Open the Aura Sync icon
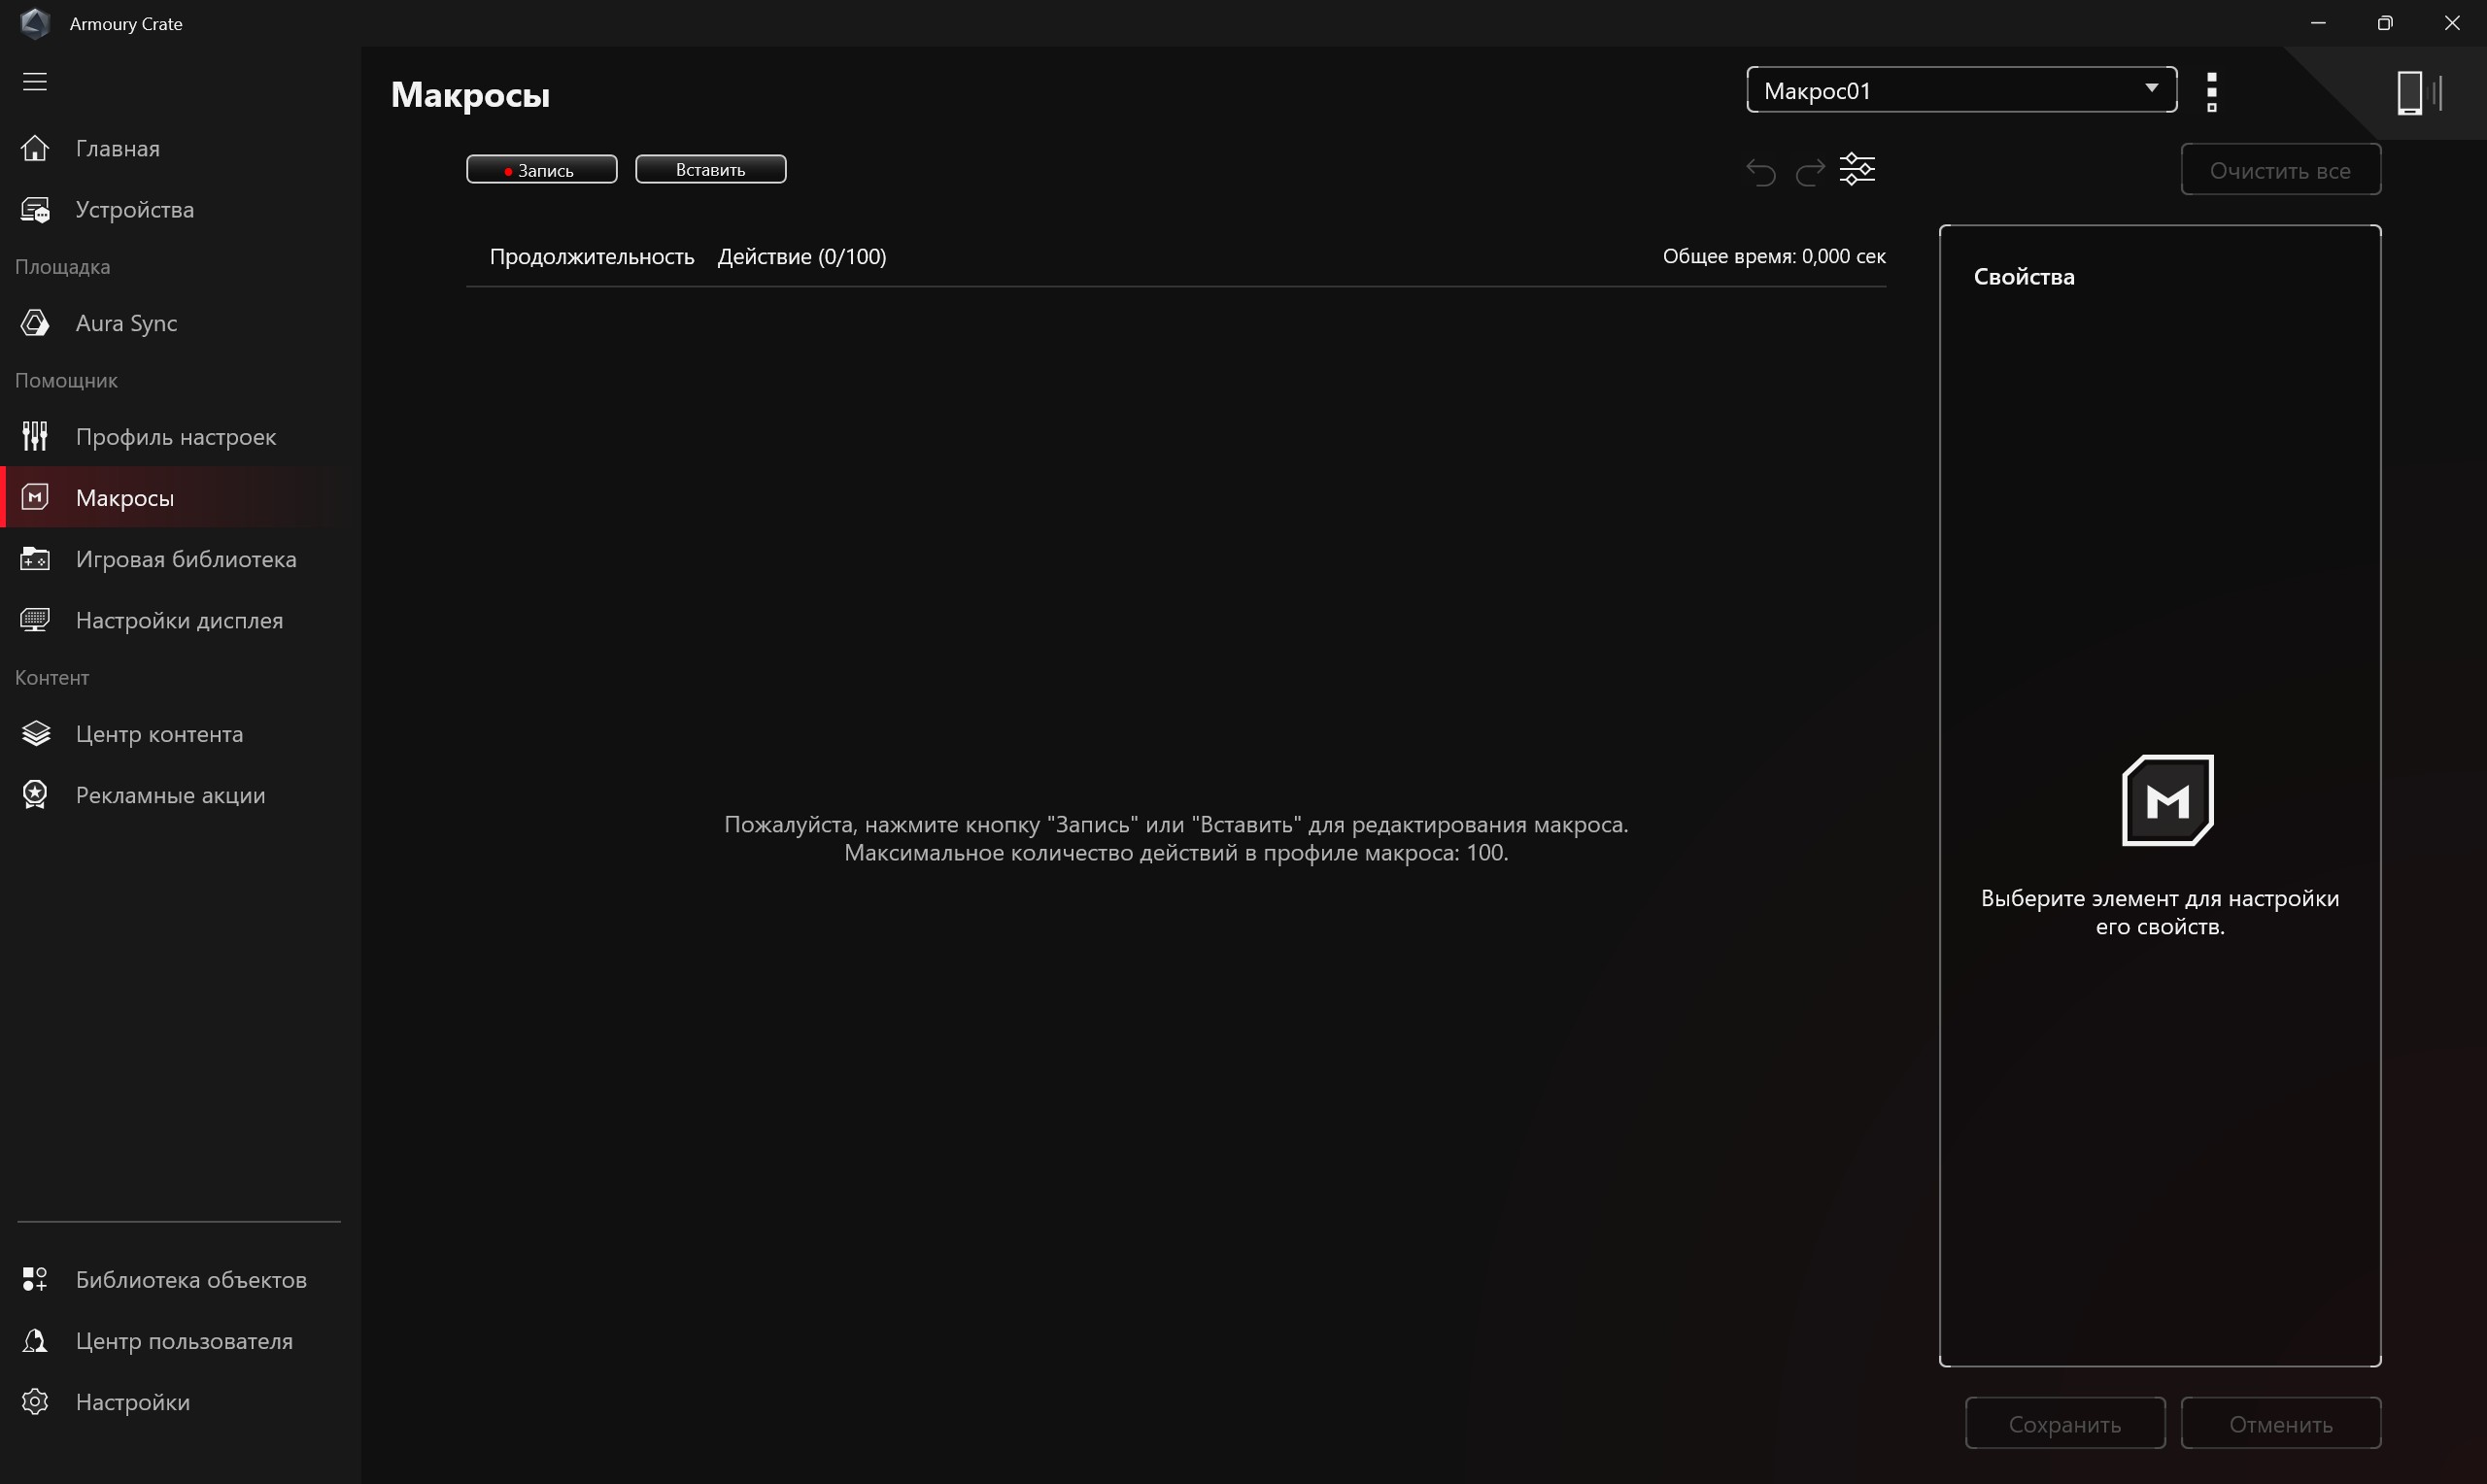Screen dimensions: 2487x1484 pyautogui.click(x=35, y=323)
